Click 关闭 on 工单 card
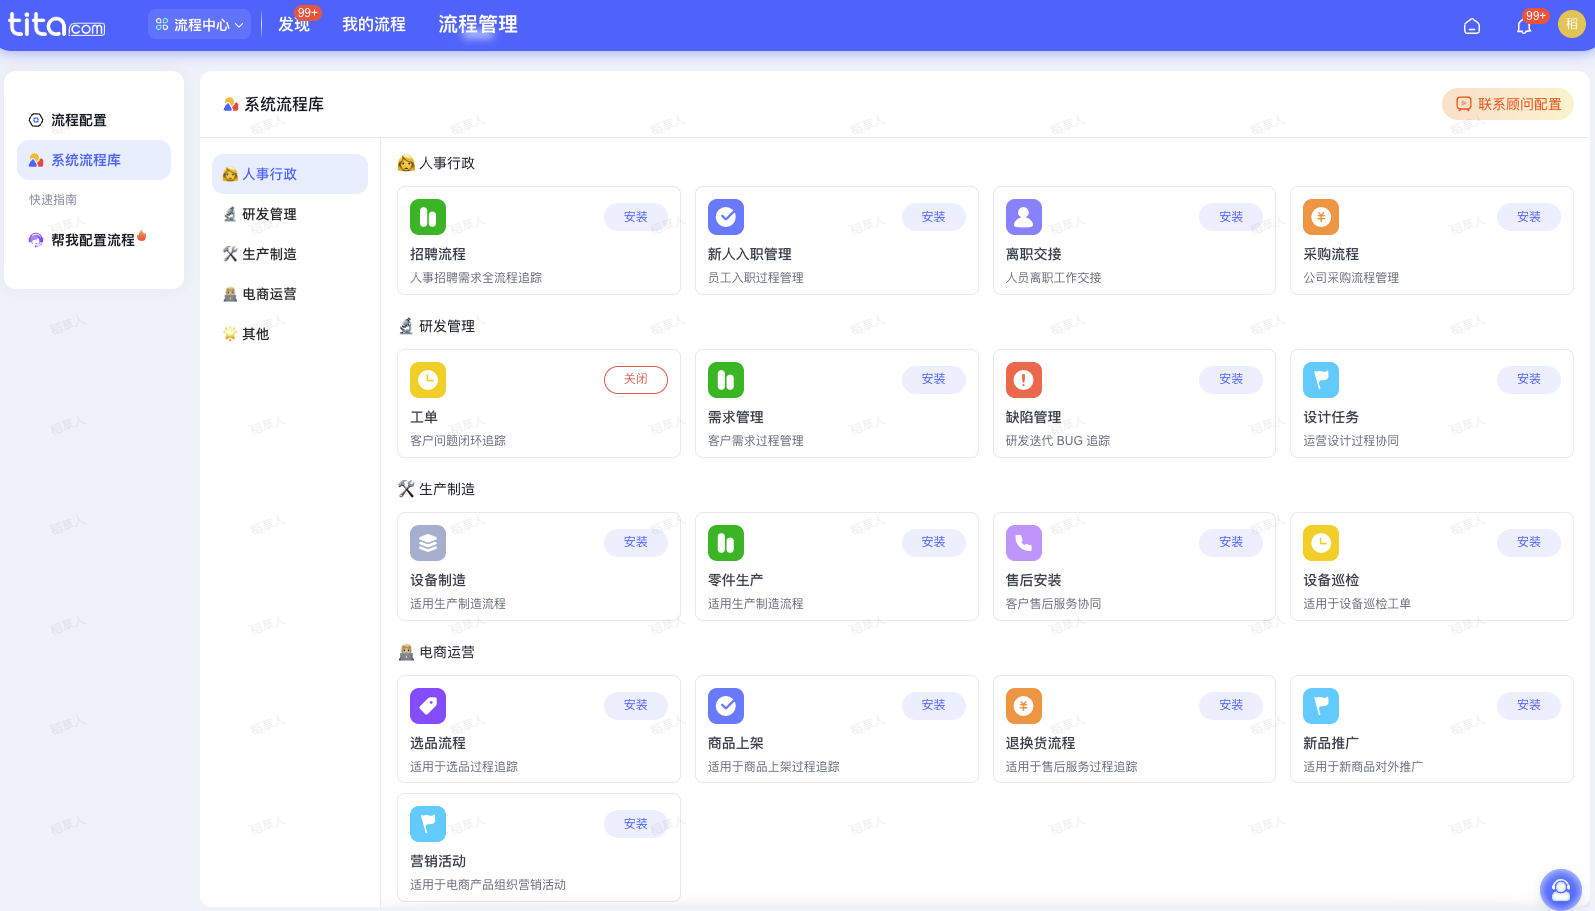The image size is (1595, 911). coord(636,380)
